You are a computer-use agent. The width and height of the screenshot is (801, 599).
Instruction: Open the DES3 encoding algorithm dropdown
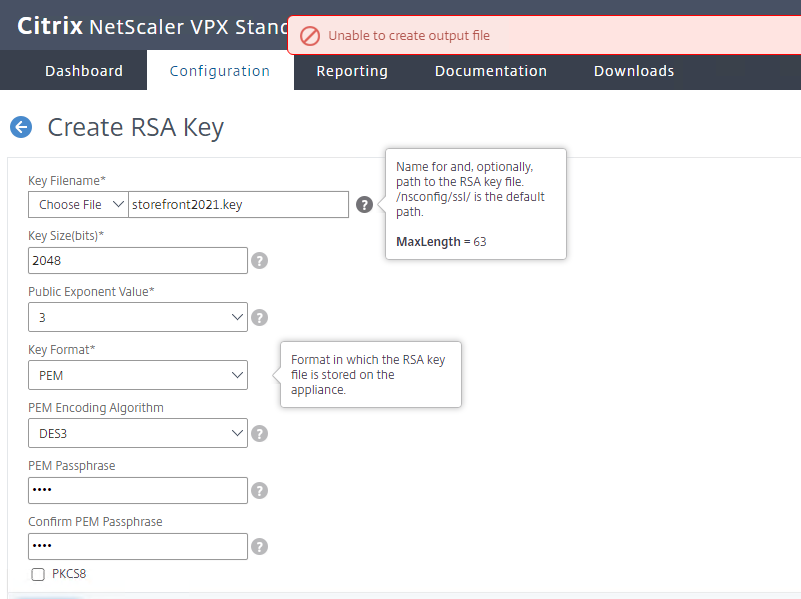coord(137,433)
